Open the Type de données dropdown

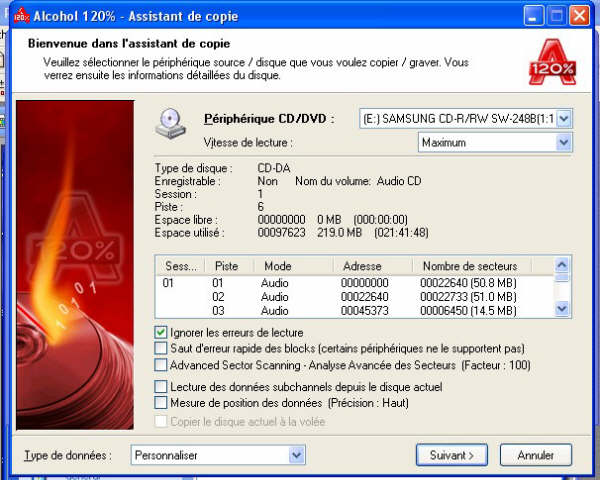(297, 456)
